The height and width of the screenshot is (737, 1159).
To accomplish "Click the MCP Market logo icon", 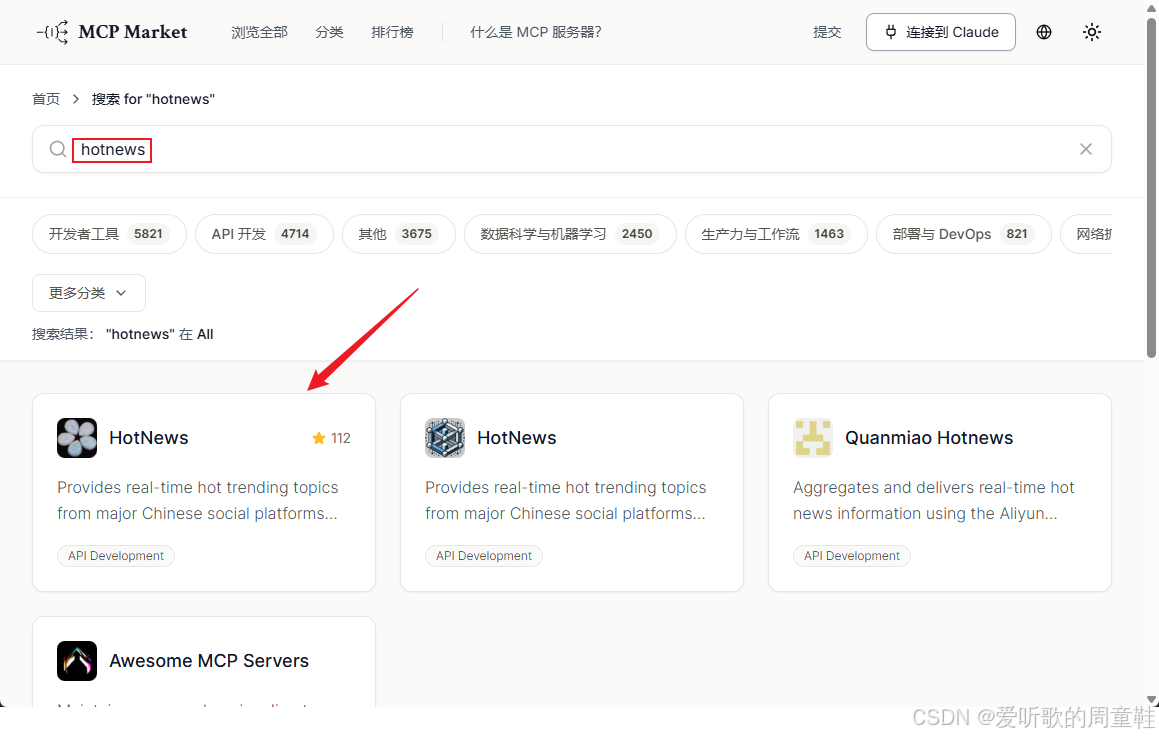I will coord(52,33).
